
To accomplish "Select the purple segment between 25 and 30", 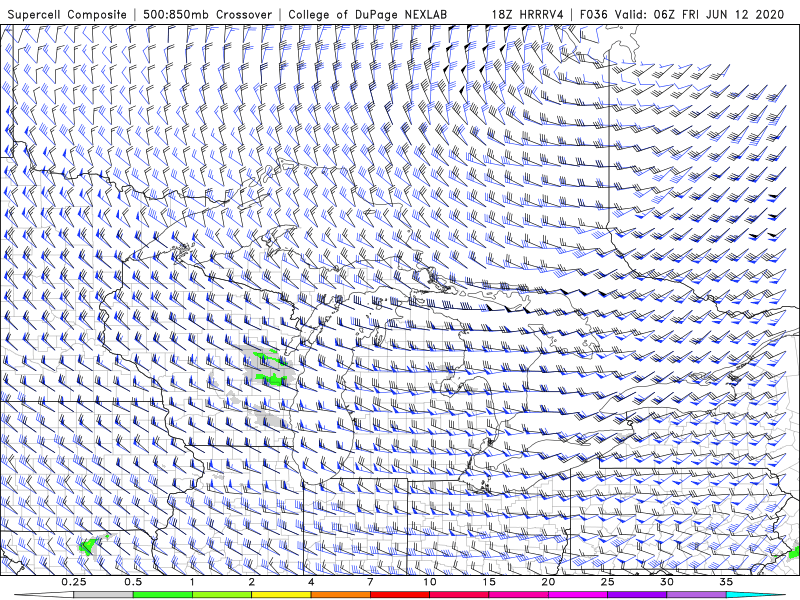I will click(637, 595).
